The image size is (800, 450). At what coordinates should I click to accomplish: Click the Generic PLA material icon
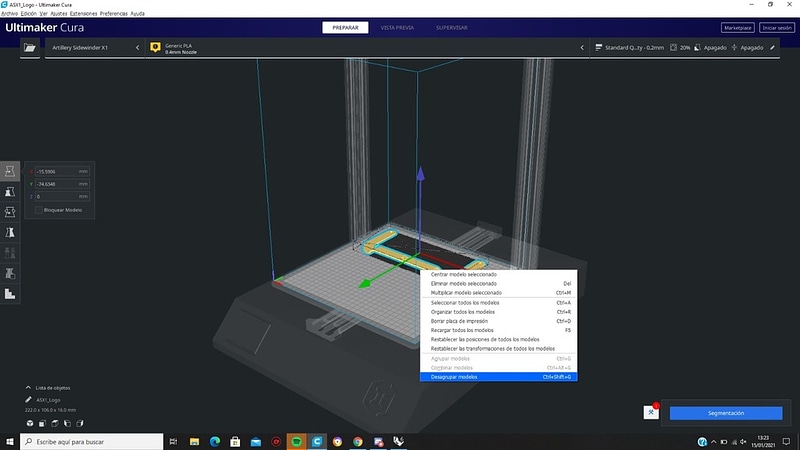click(x=156, y=47)
